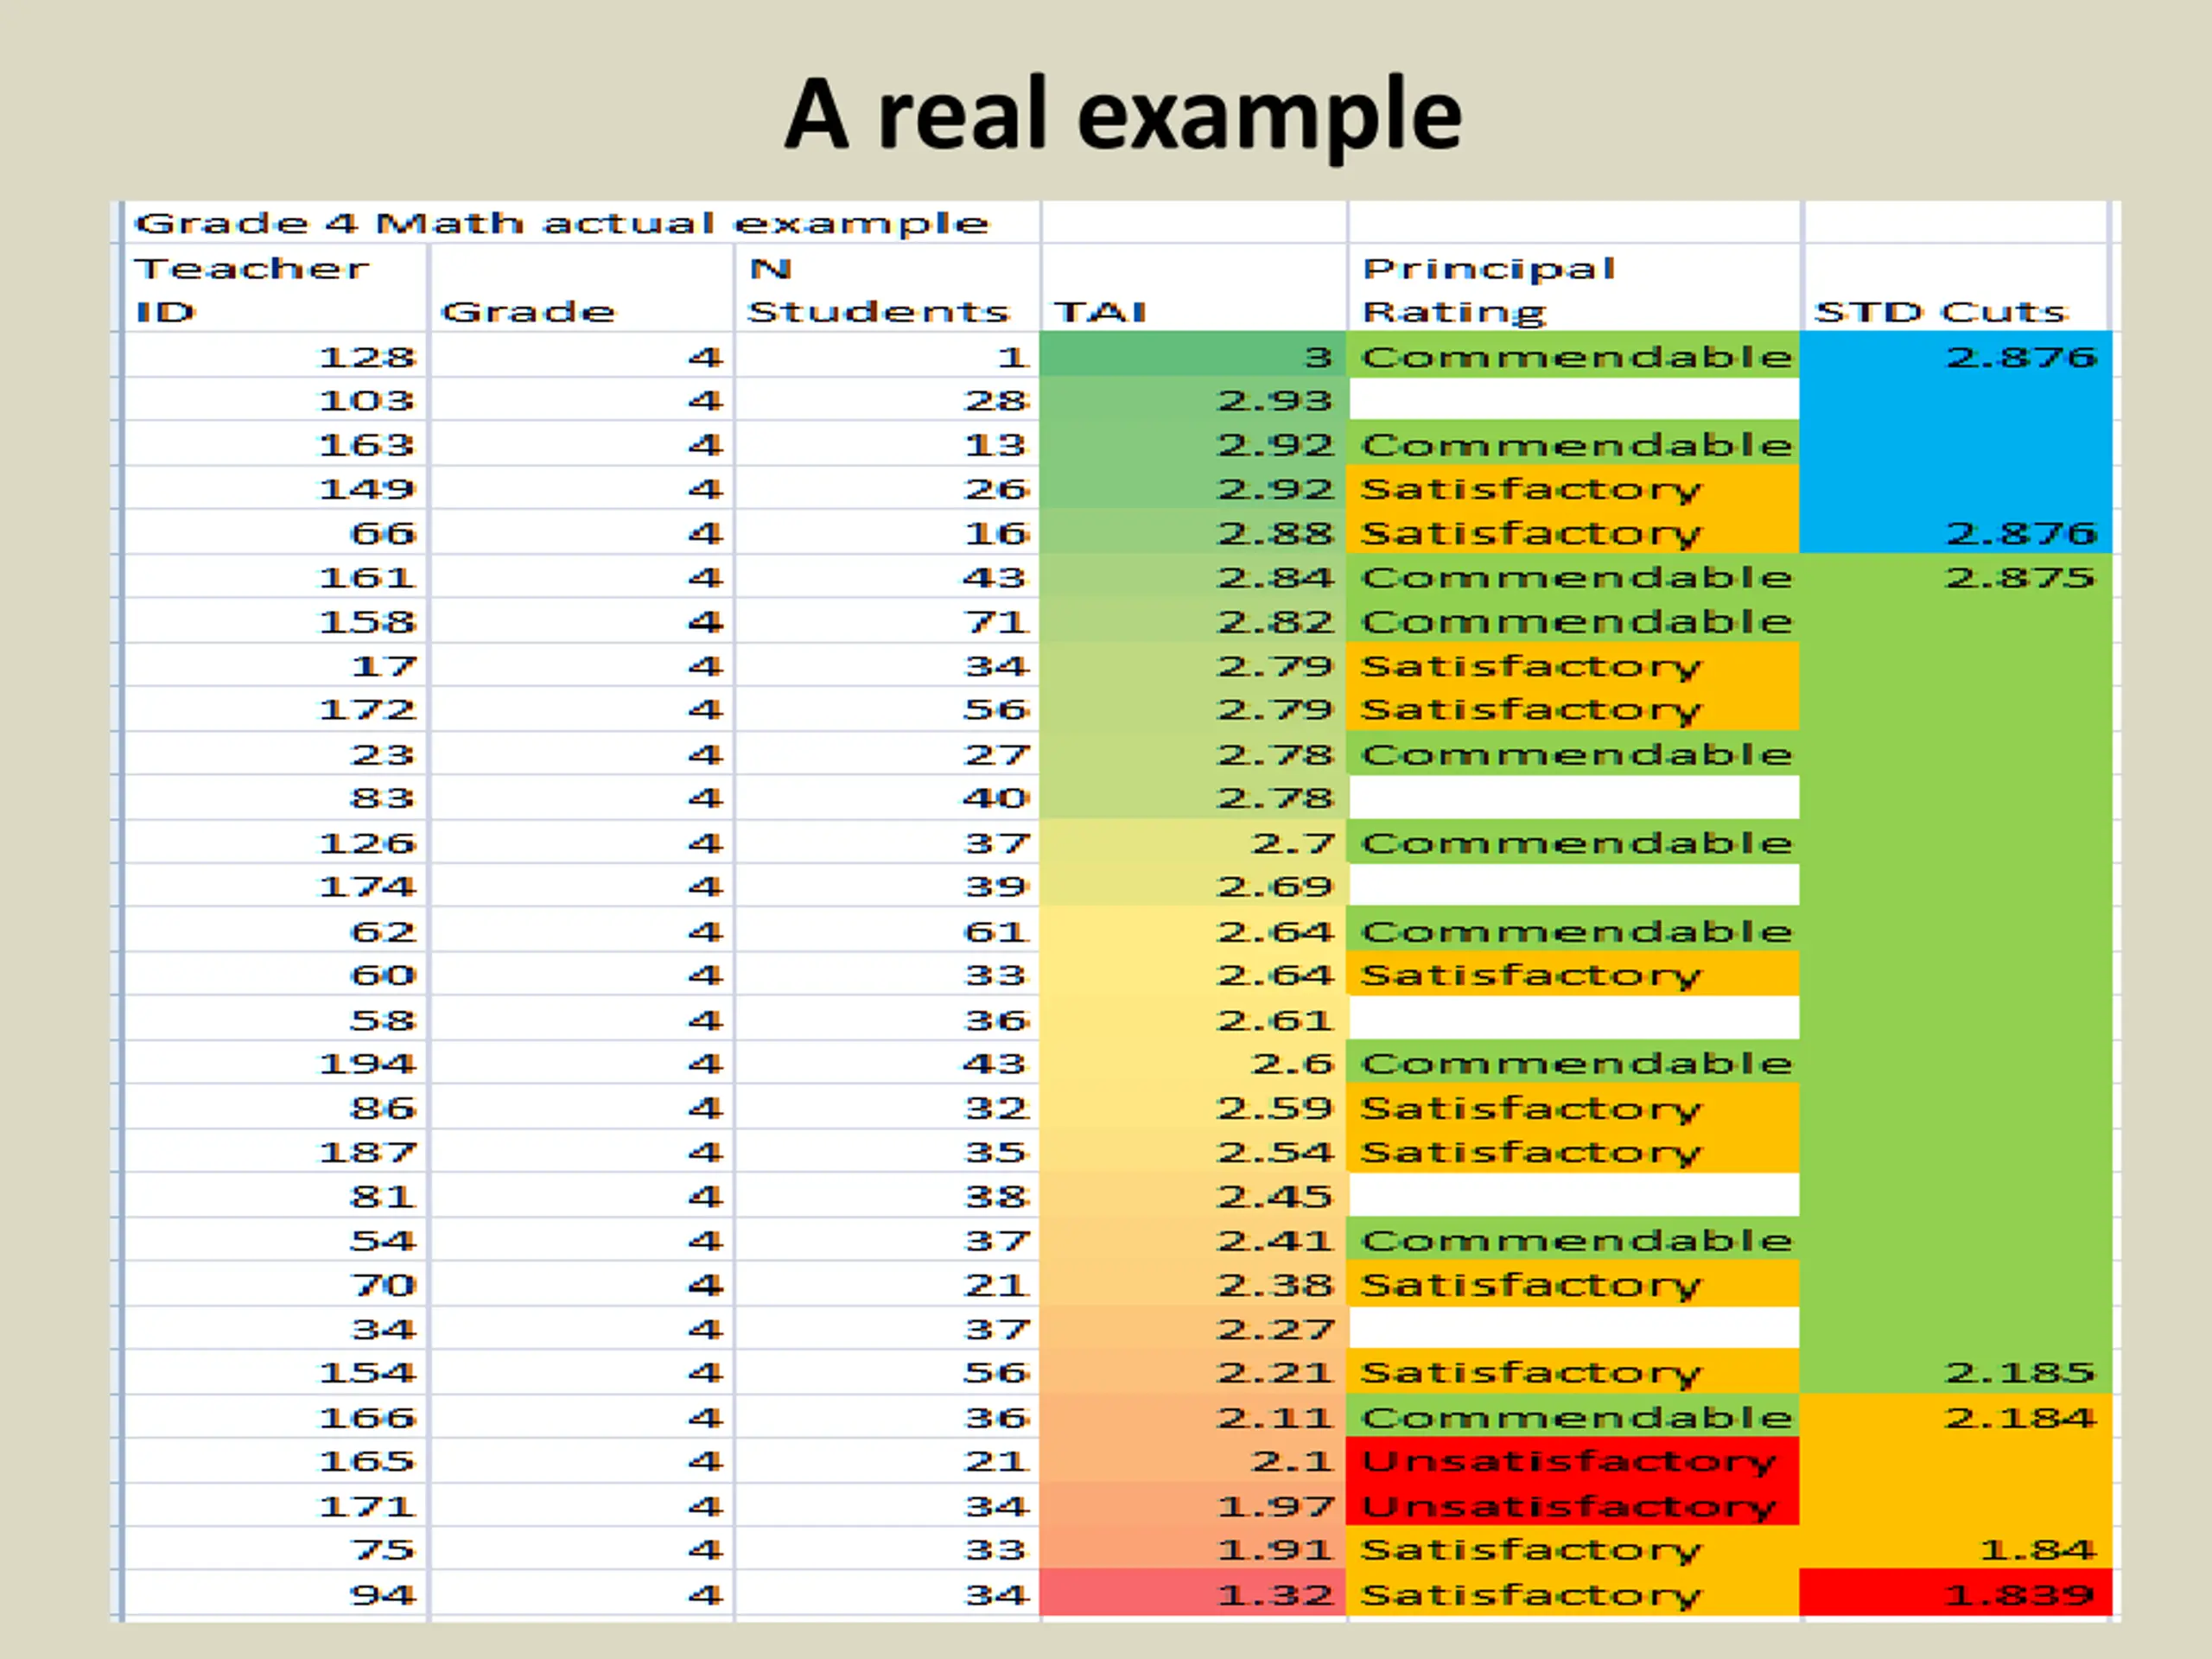Select TAI value 1.32

click(x=1193, y=1593)
